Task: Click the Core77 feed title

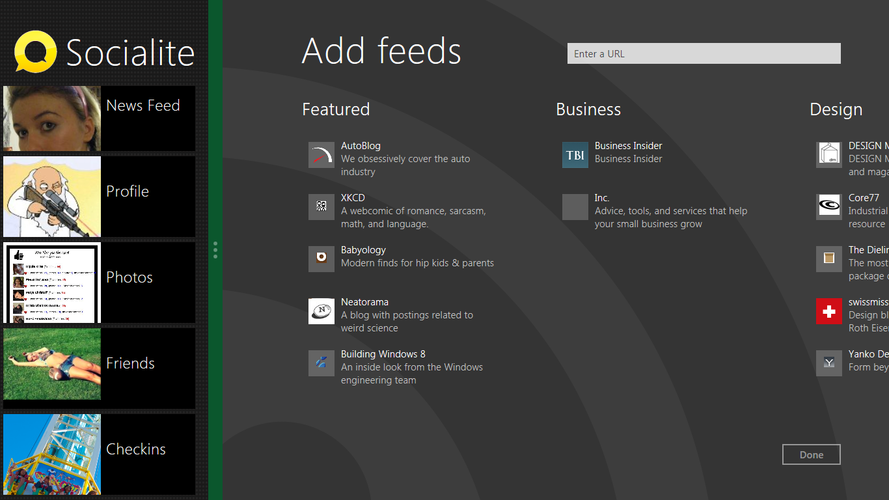Action: coord(863,198)
